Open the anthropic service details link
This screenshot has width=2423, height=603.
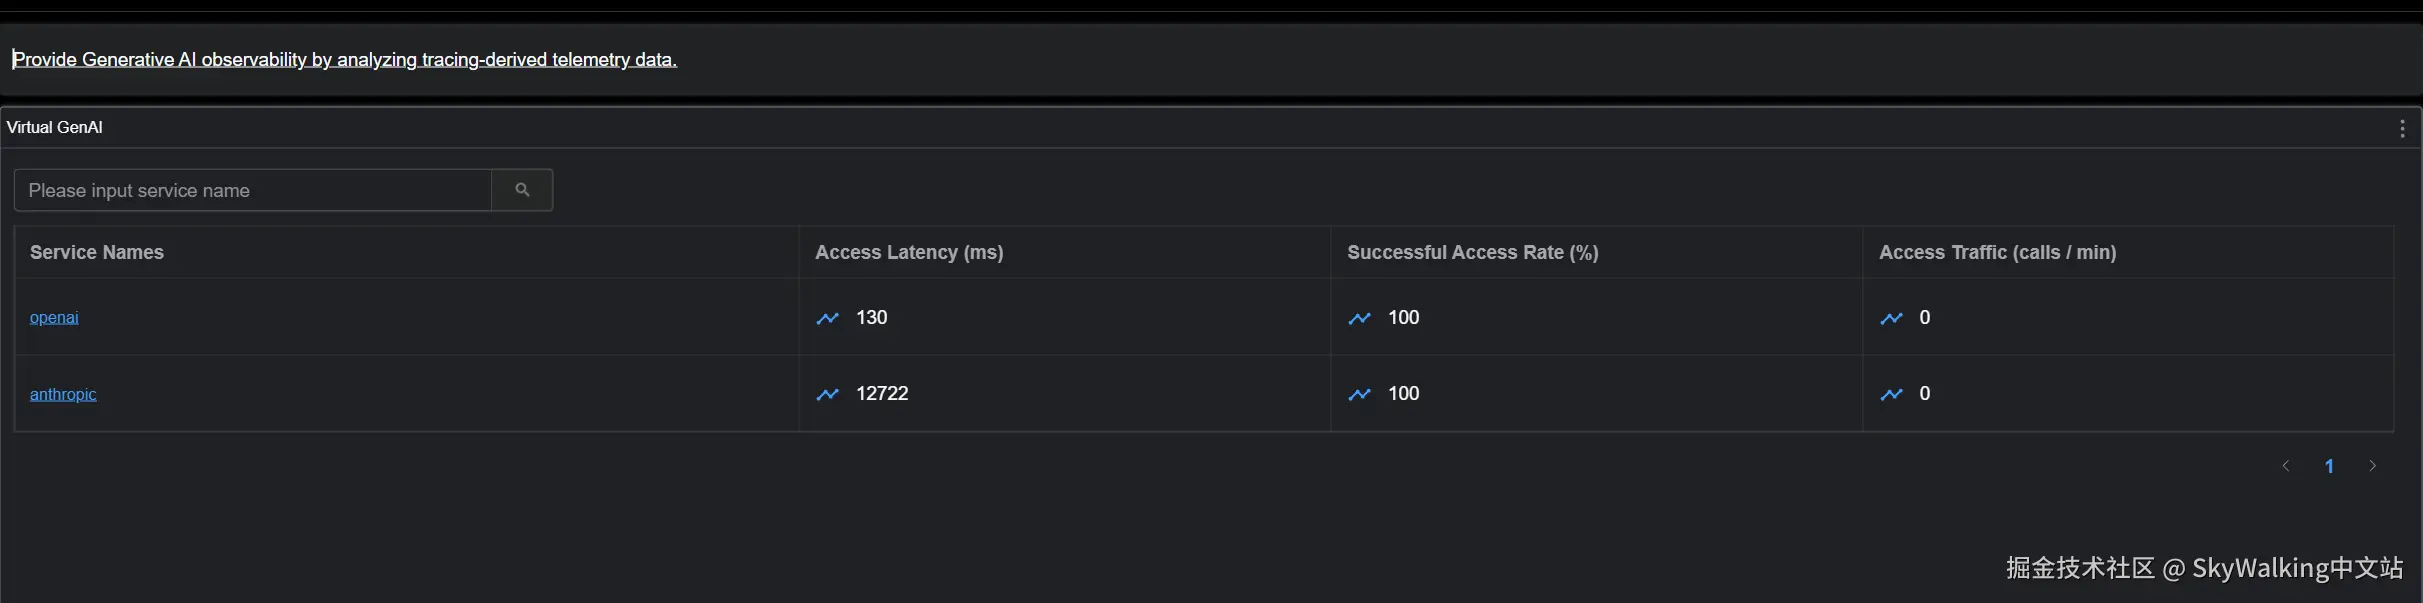tap(63, 394)
